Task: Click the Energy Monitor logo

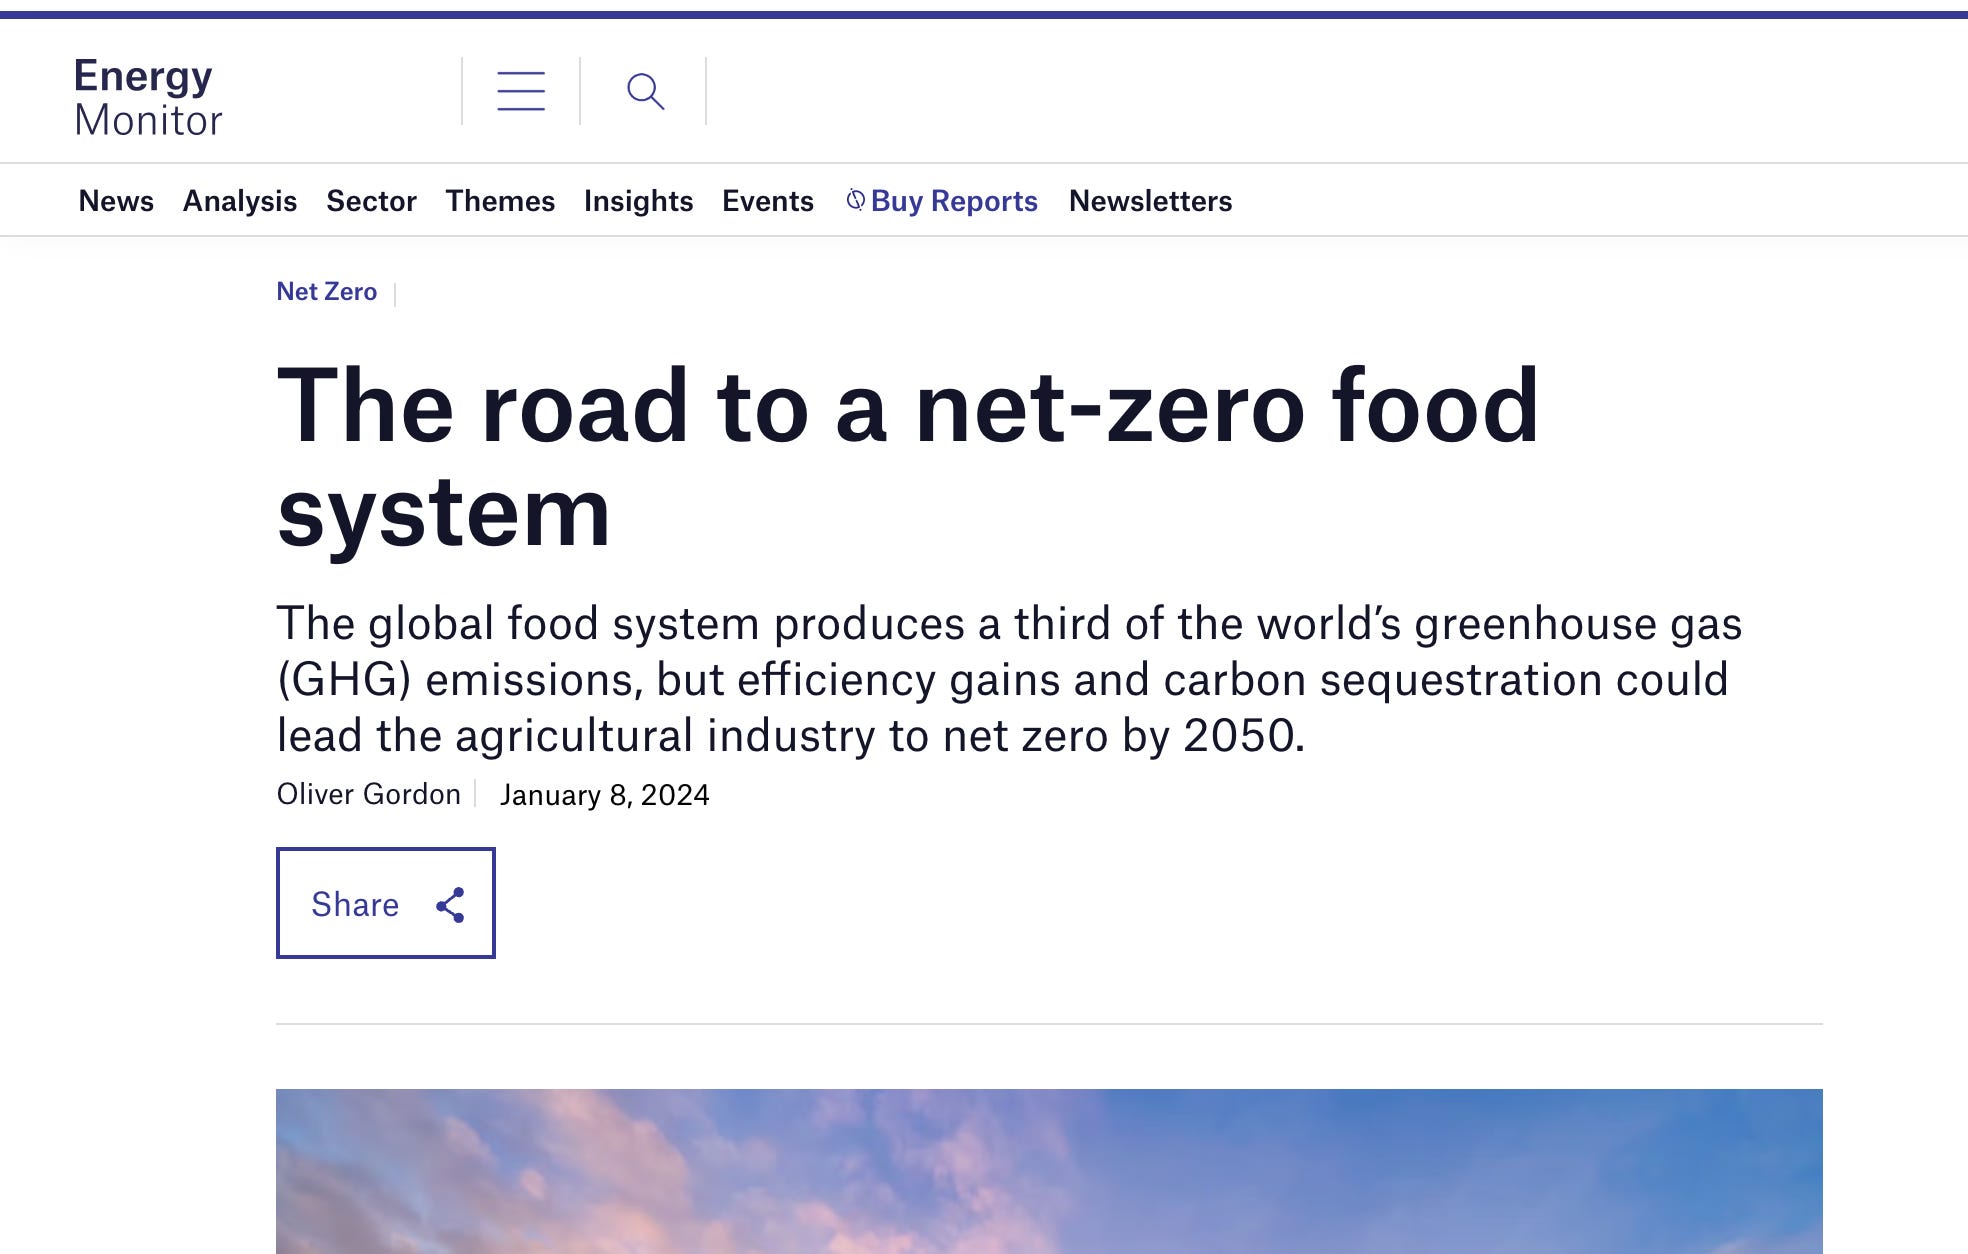Action: tap(148, 97)
